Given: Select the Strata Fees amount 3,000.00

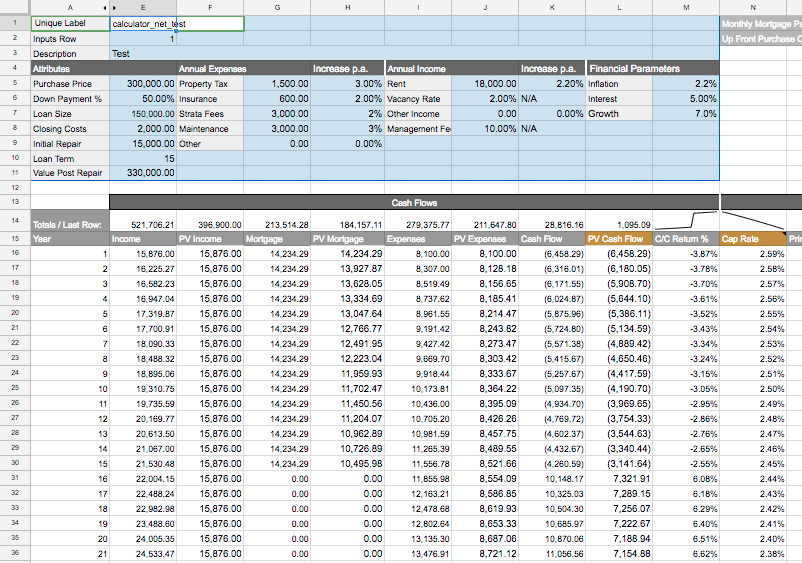Looking at the screenshot, I should pyautogui.click(x=277, y=114).
